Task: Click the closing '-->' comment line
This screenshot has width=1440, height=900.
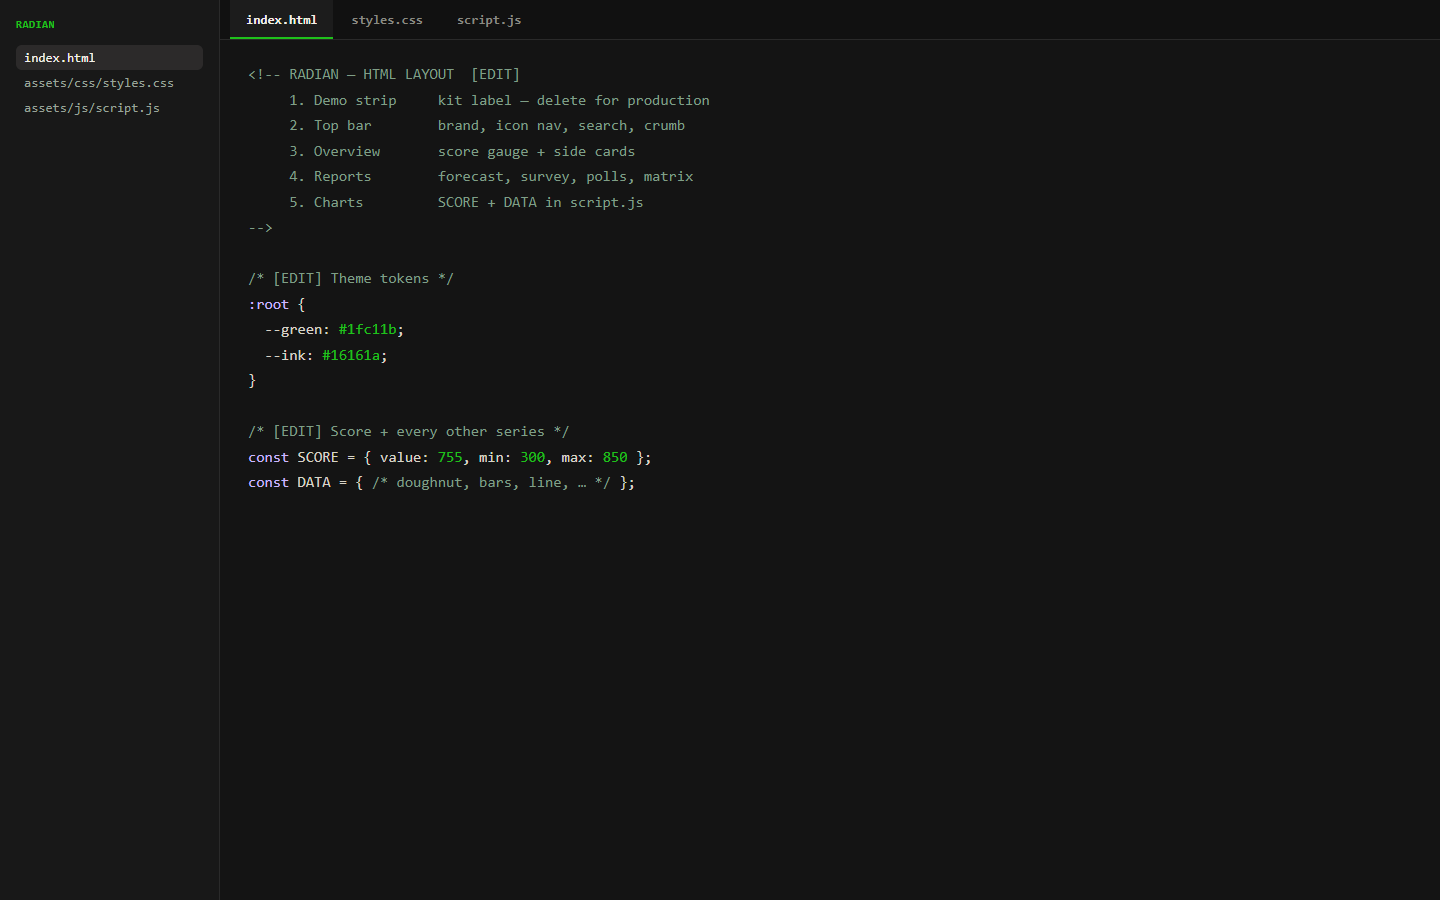Action: point(260,227)
